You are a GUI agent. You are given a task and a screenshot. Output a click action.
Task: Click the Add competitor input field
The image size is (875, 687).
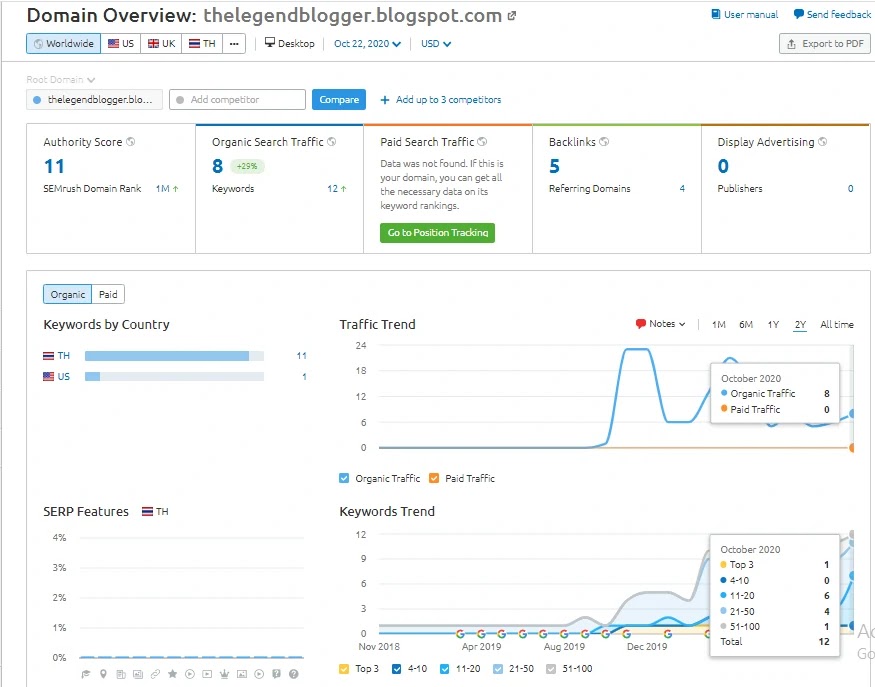[237, 99]
